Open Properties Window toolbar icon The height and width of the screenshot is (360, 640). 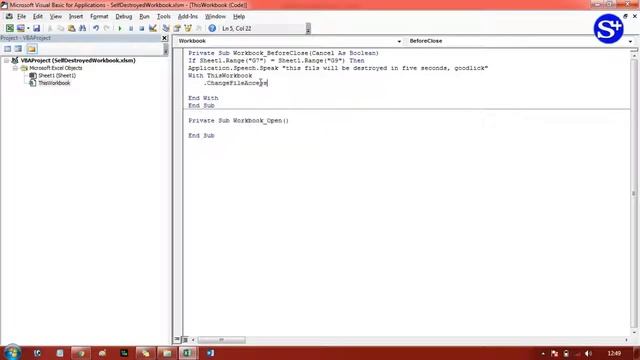coord(177,28)
